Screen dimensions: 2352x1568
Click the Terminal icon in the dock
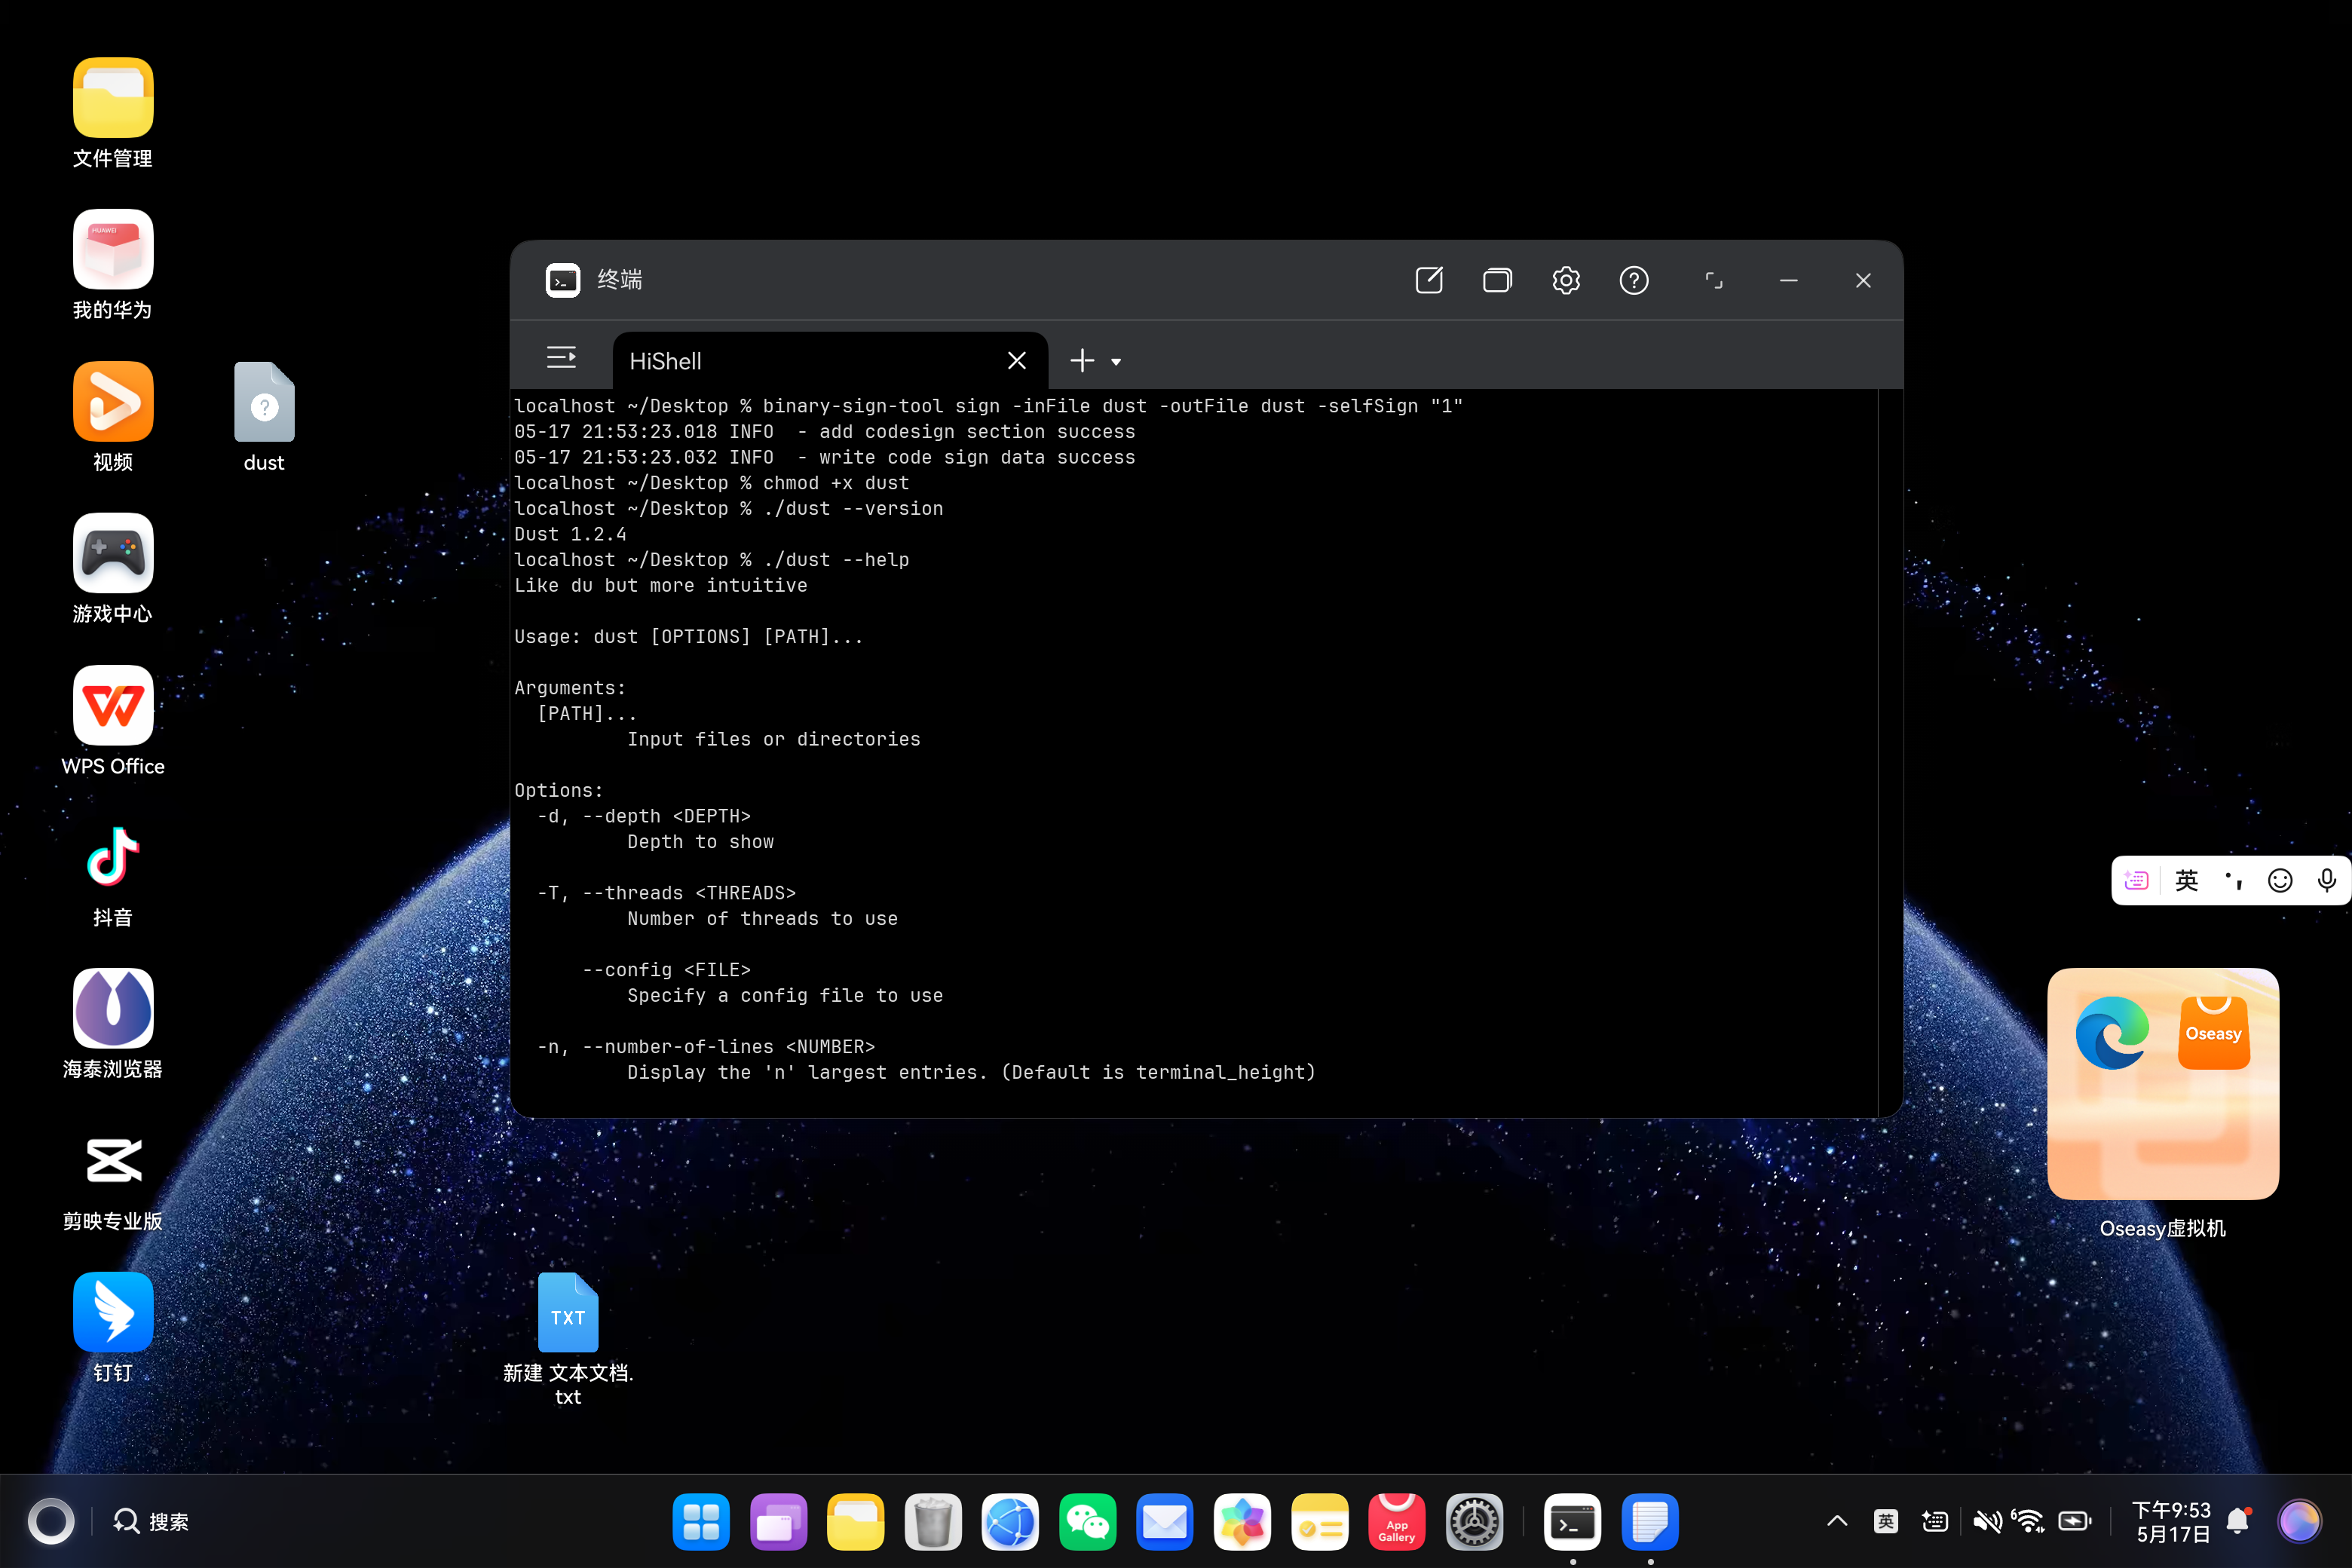click(1572, 1522)
